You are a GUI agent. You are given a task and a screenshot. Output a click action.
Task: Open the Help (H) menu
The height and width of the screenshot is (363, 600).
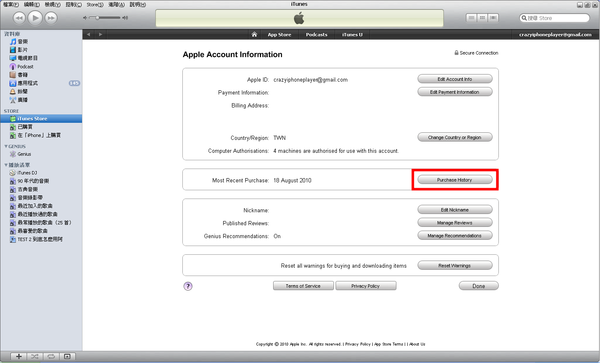pyautogui.click(x=138, y=5)
